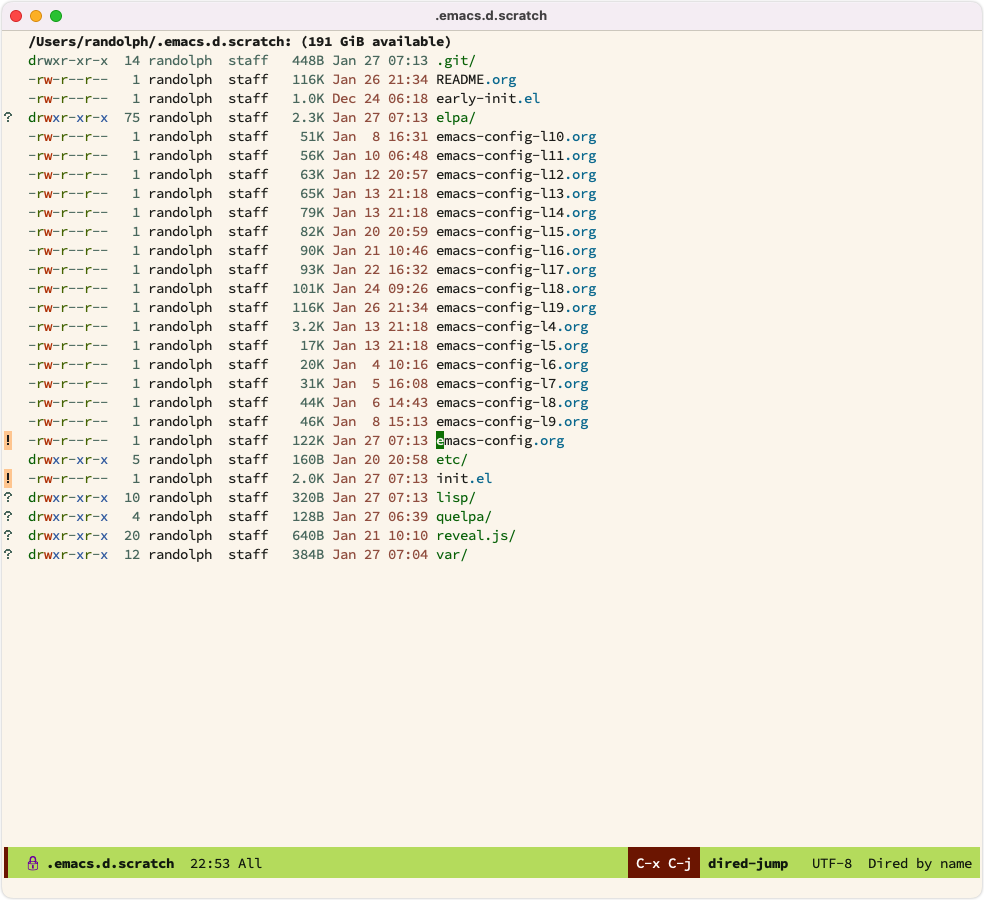Click the UTF-8 encoding indicator
984x900 pixels.
click(832, 864)
